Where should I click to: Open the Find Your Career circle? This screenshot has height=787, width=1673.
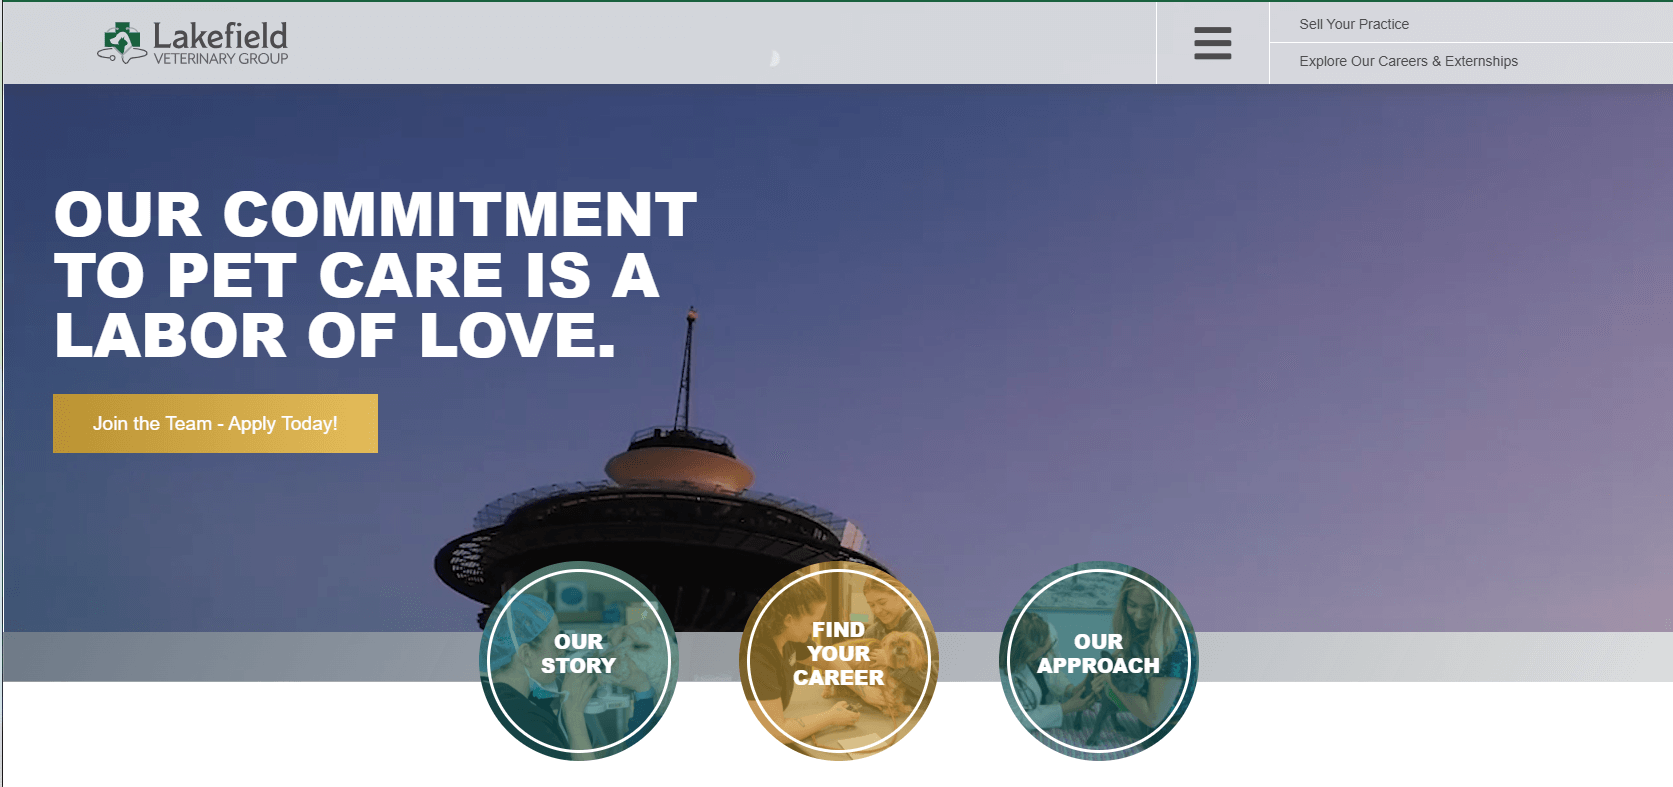838,661
